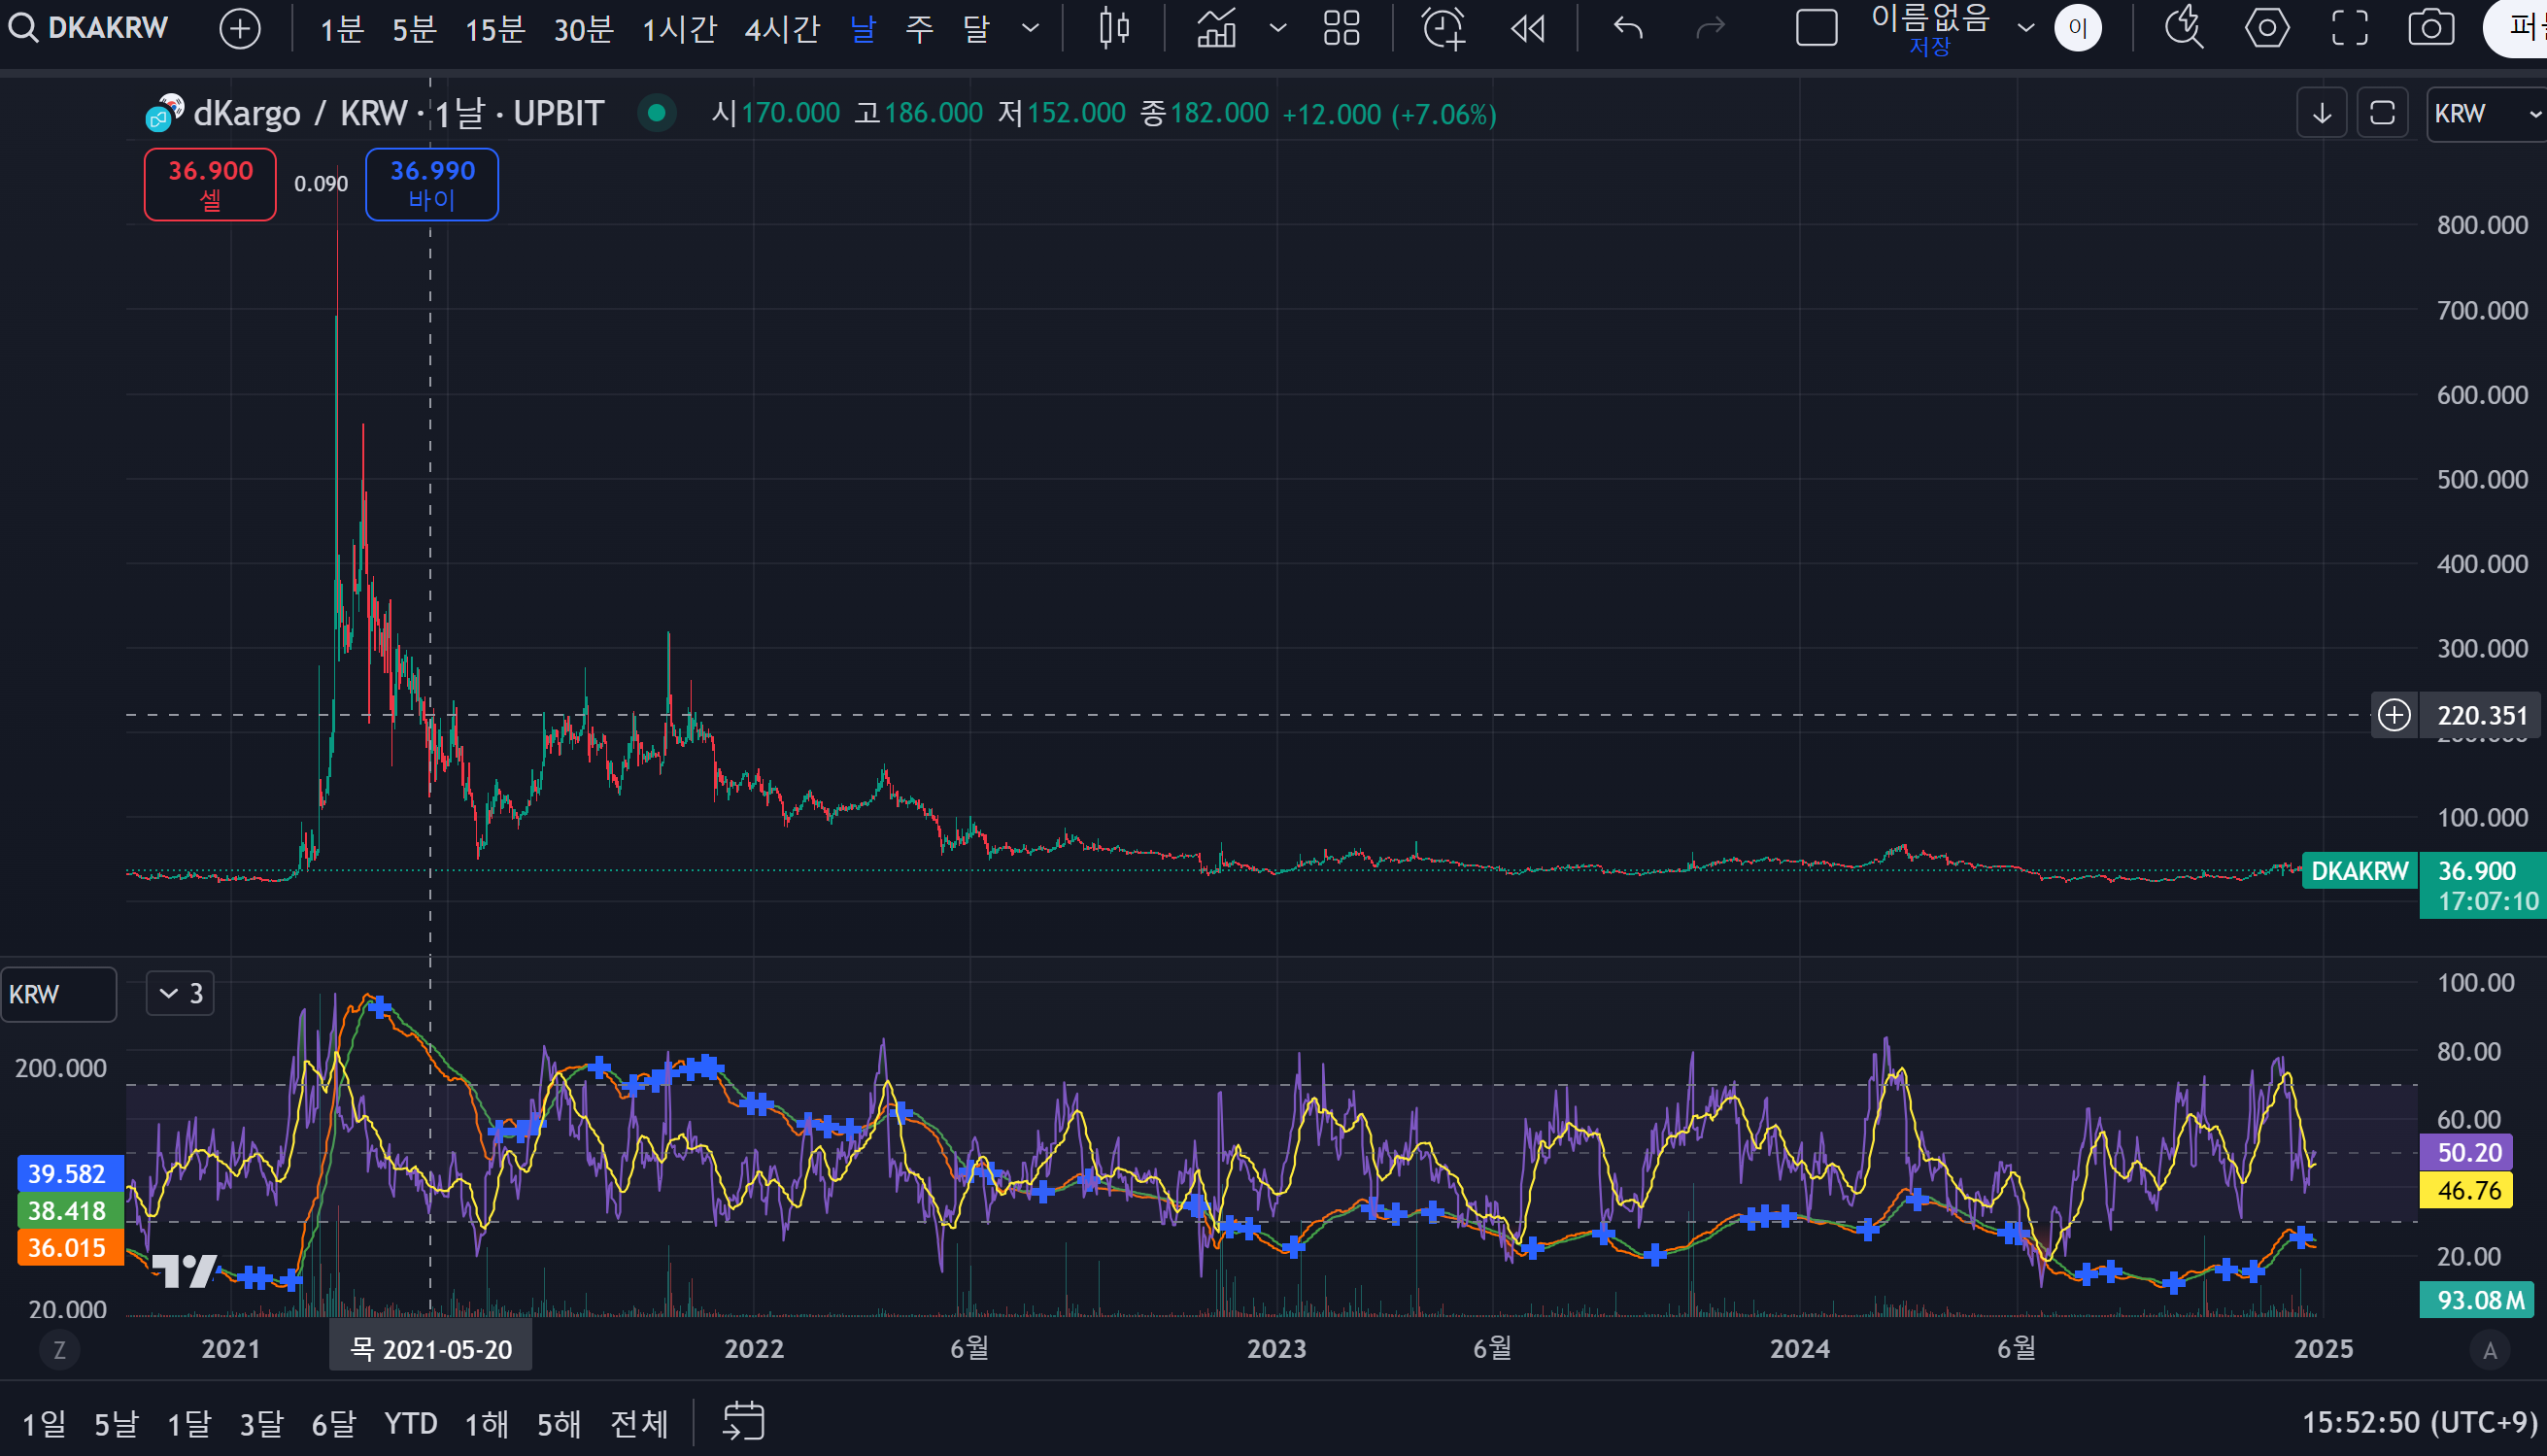The height and width of the screenshot is (1456, 2547).
Task: Open the KRW currency dropdown at top right
Action: 2488,113
